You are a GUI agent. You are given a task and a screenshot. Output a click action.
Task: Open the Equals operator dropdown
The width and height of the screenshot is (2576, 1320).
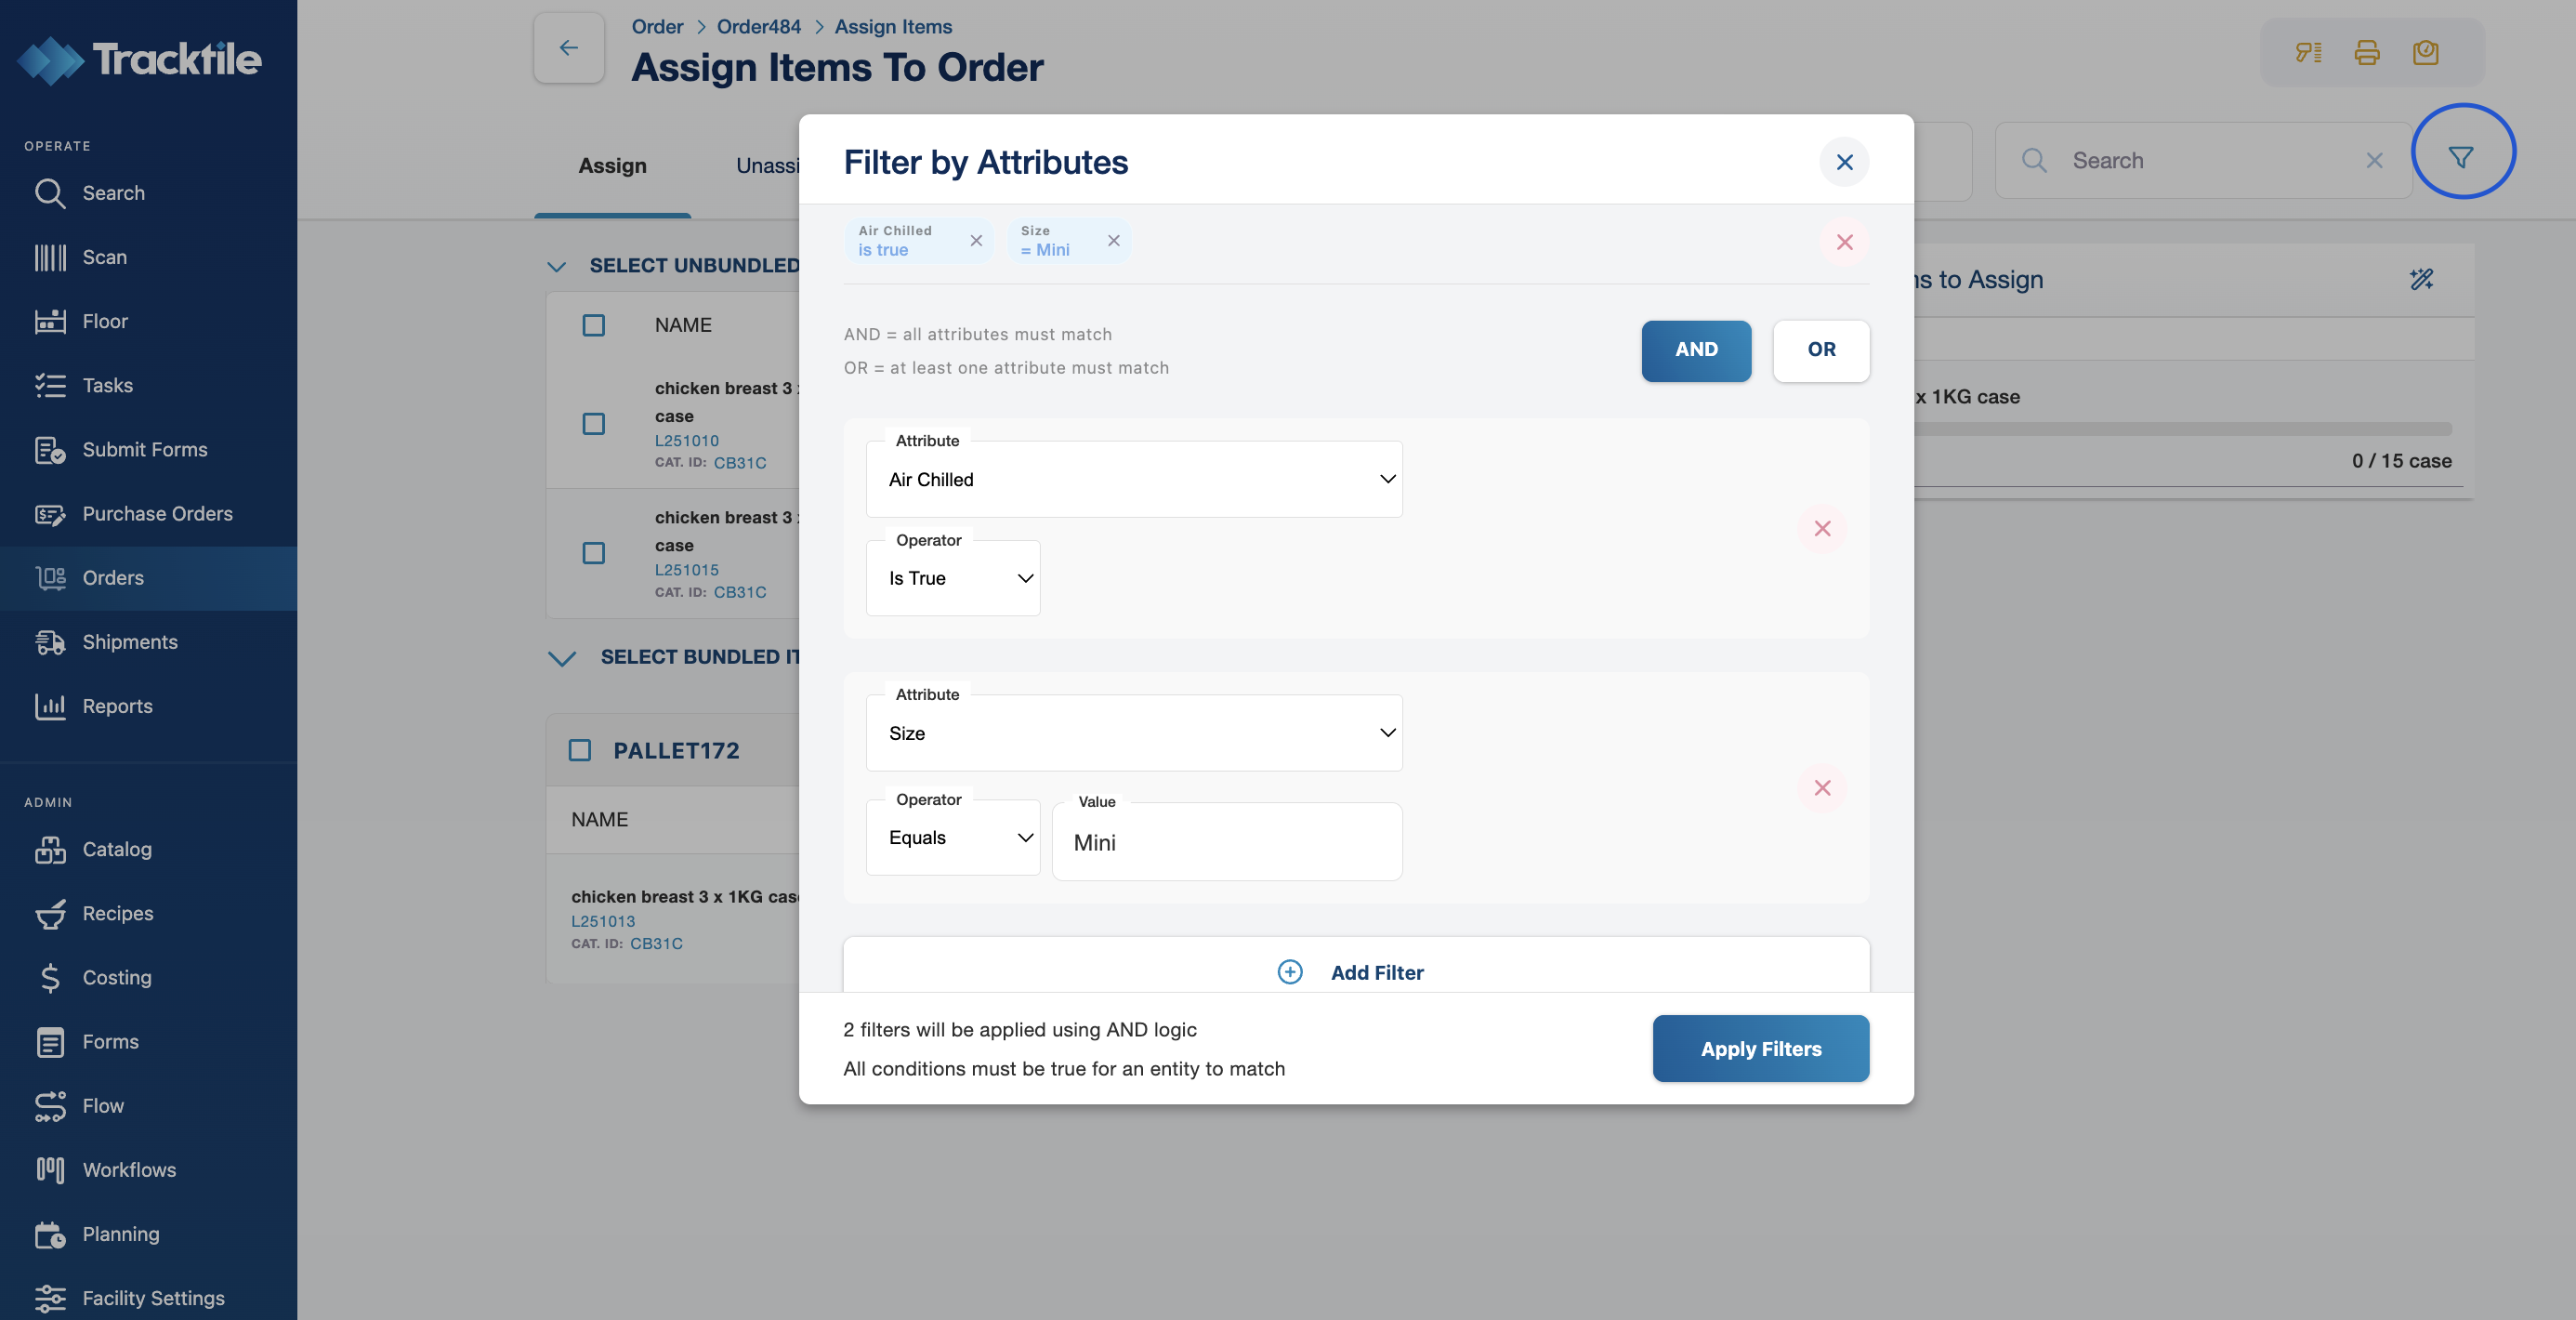pyautogui.click(x=952, y=838)
